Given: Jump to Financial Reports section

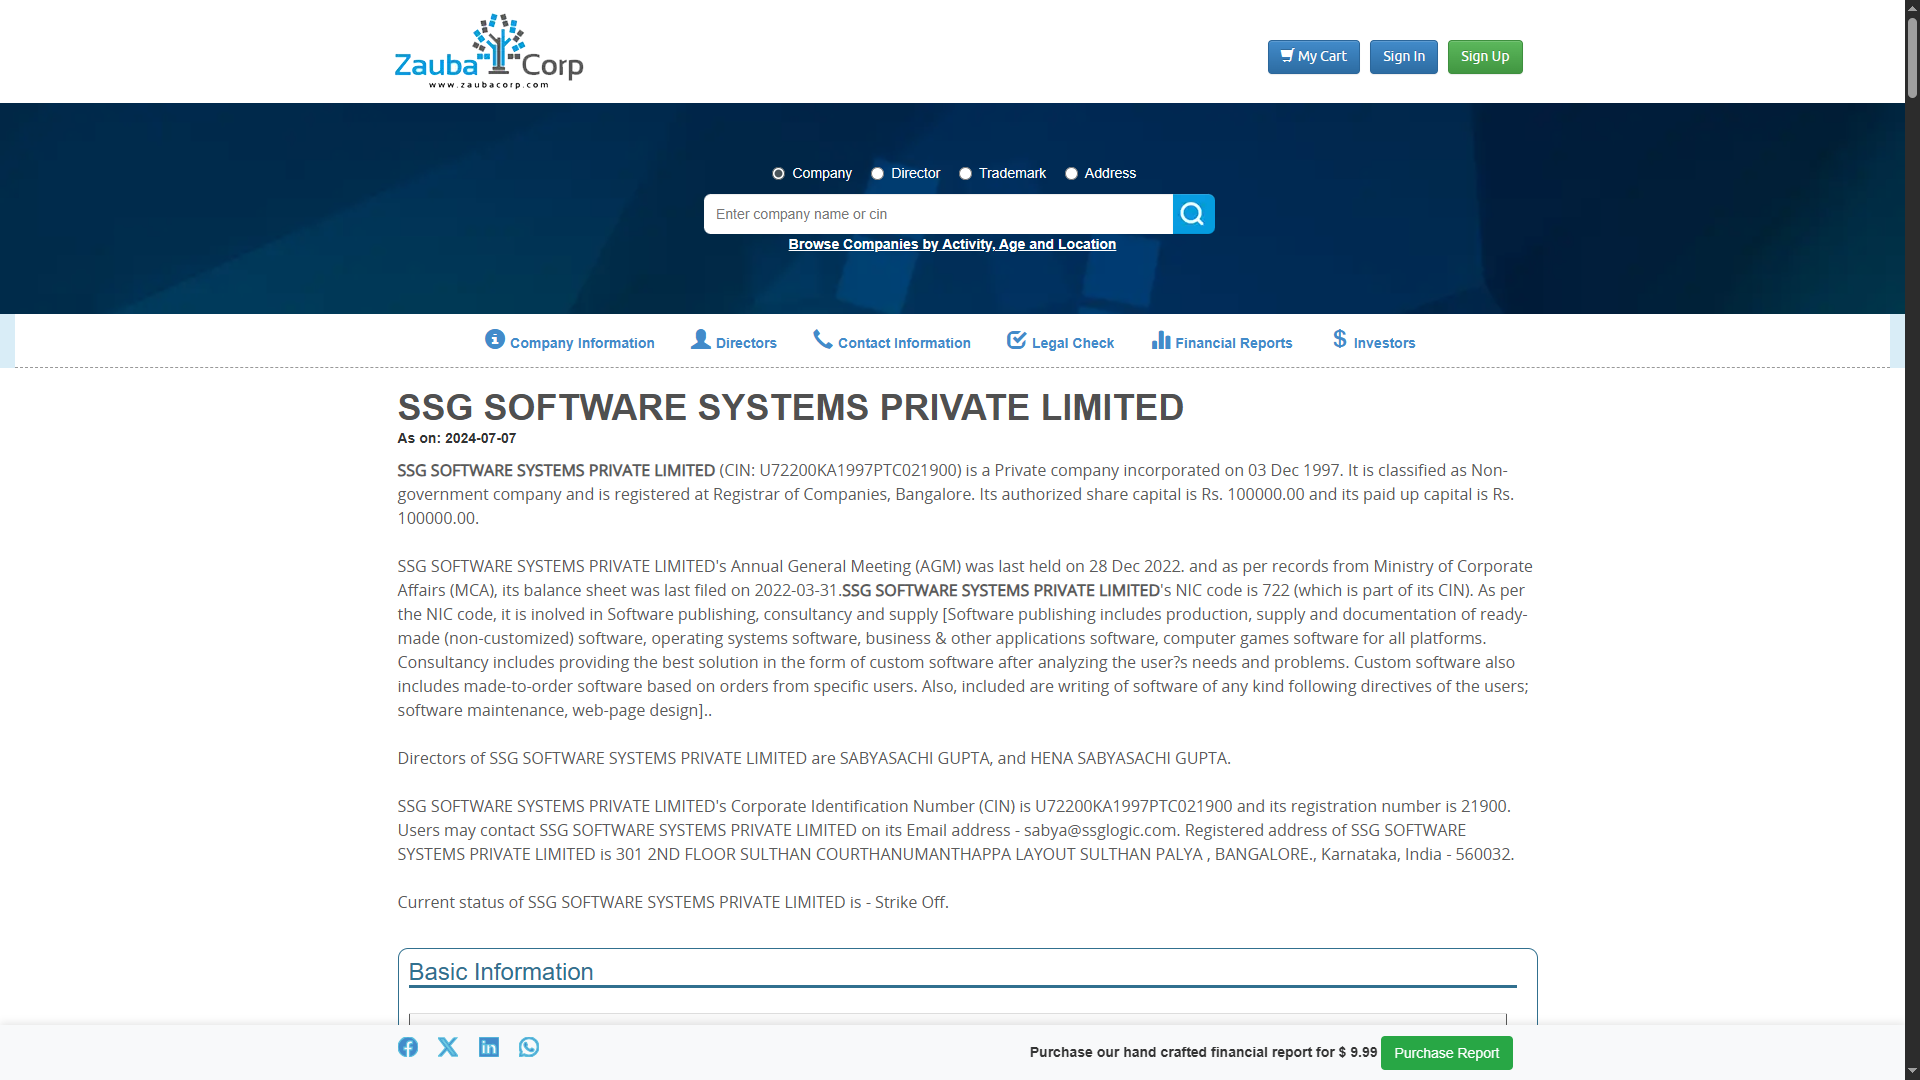Looking at the screenshot, I should pos(1222,342).
